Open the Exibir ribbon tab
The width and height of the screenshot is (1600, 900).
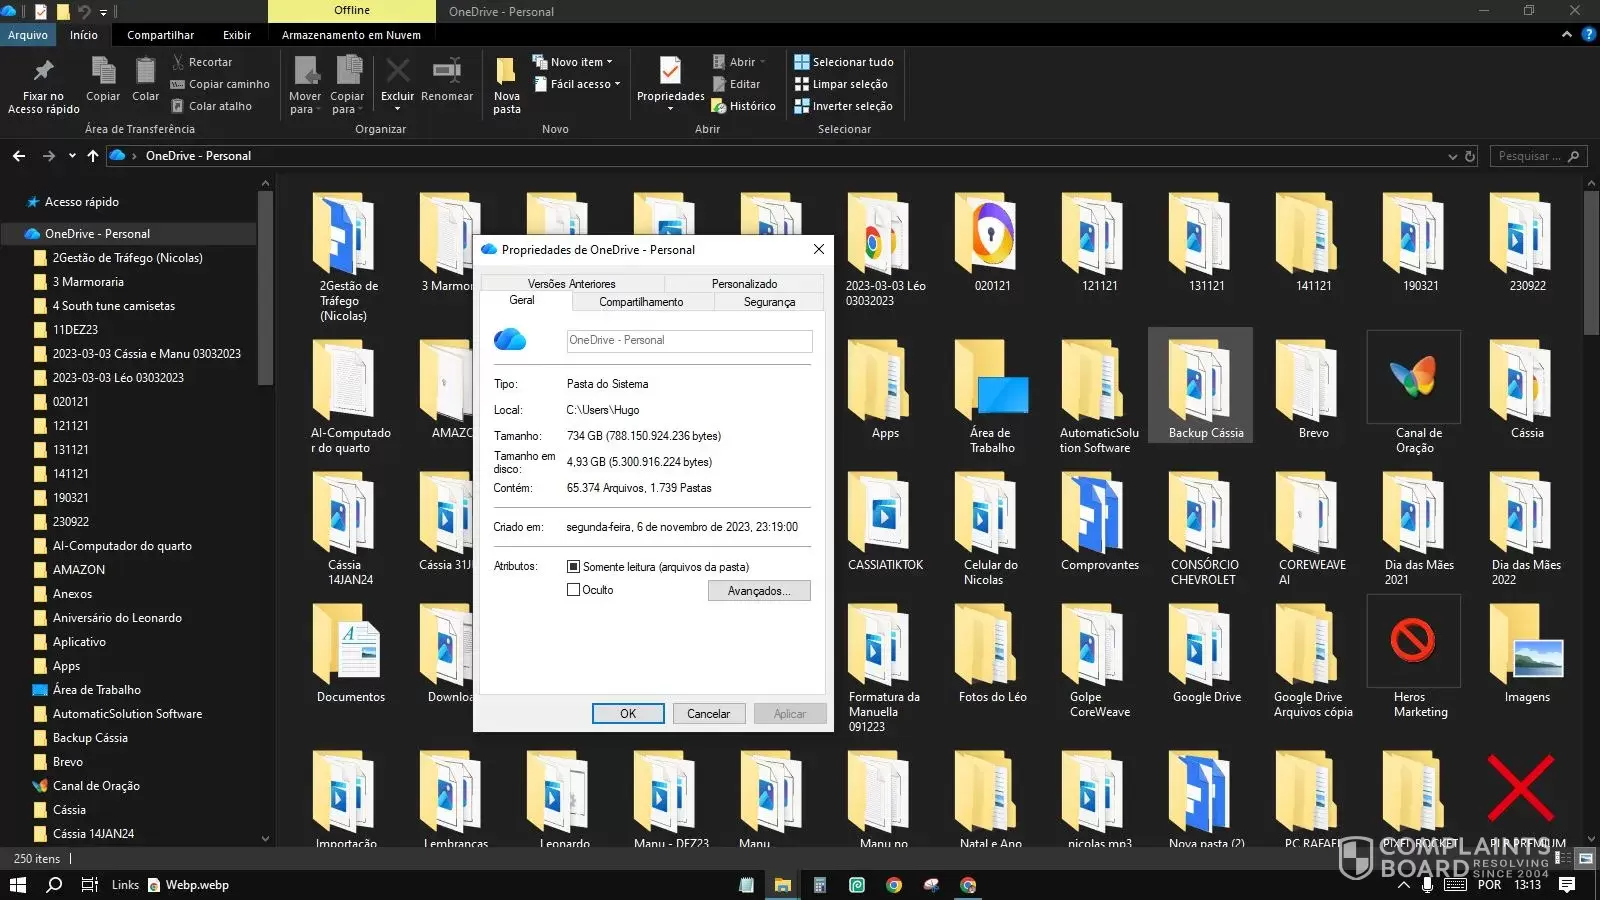pos(237,35)
